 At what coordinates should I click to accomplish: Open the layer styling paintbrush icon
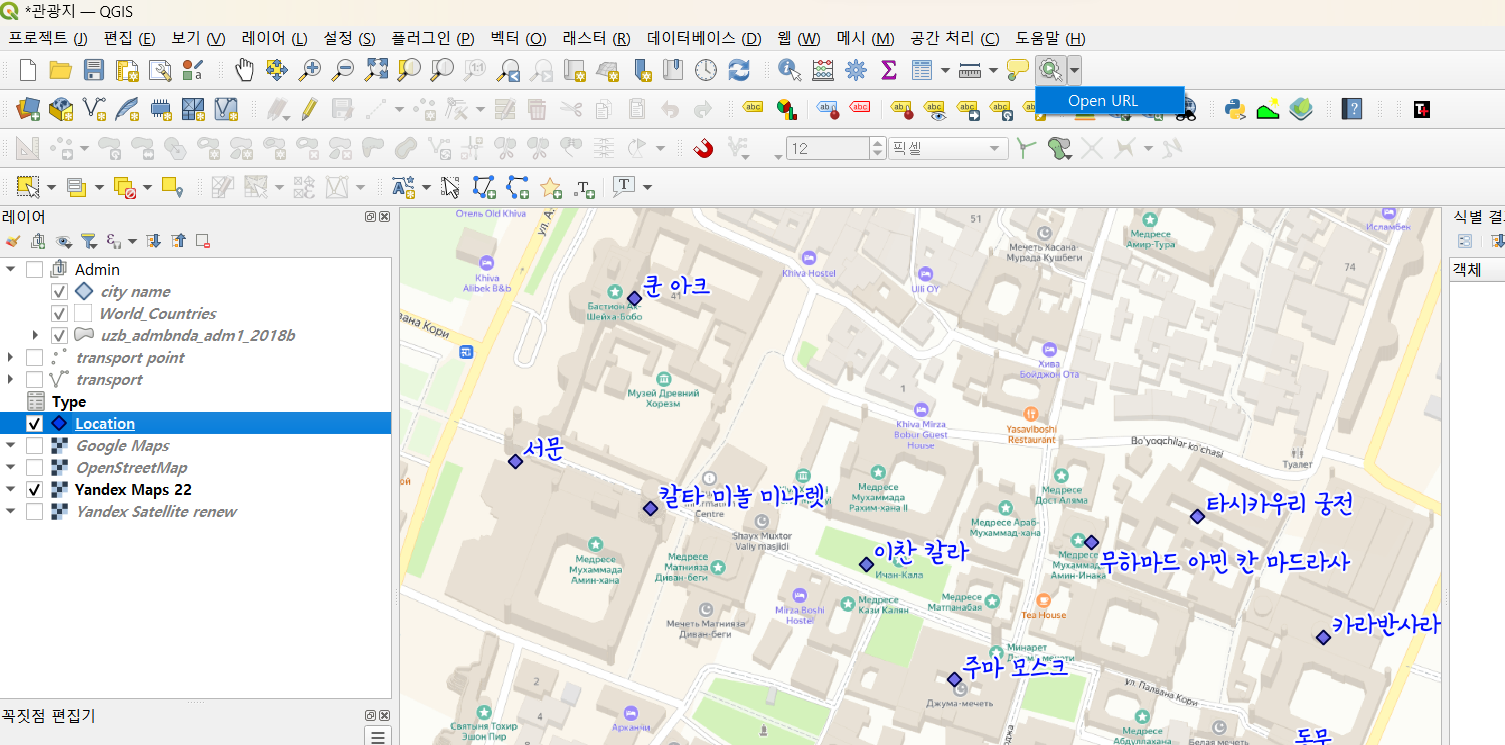13,241
